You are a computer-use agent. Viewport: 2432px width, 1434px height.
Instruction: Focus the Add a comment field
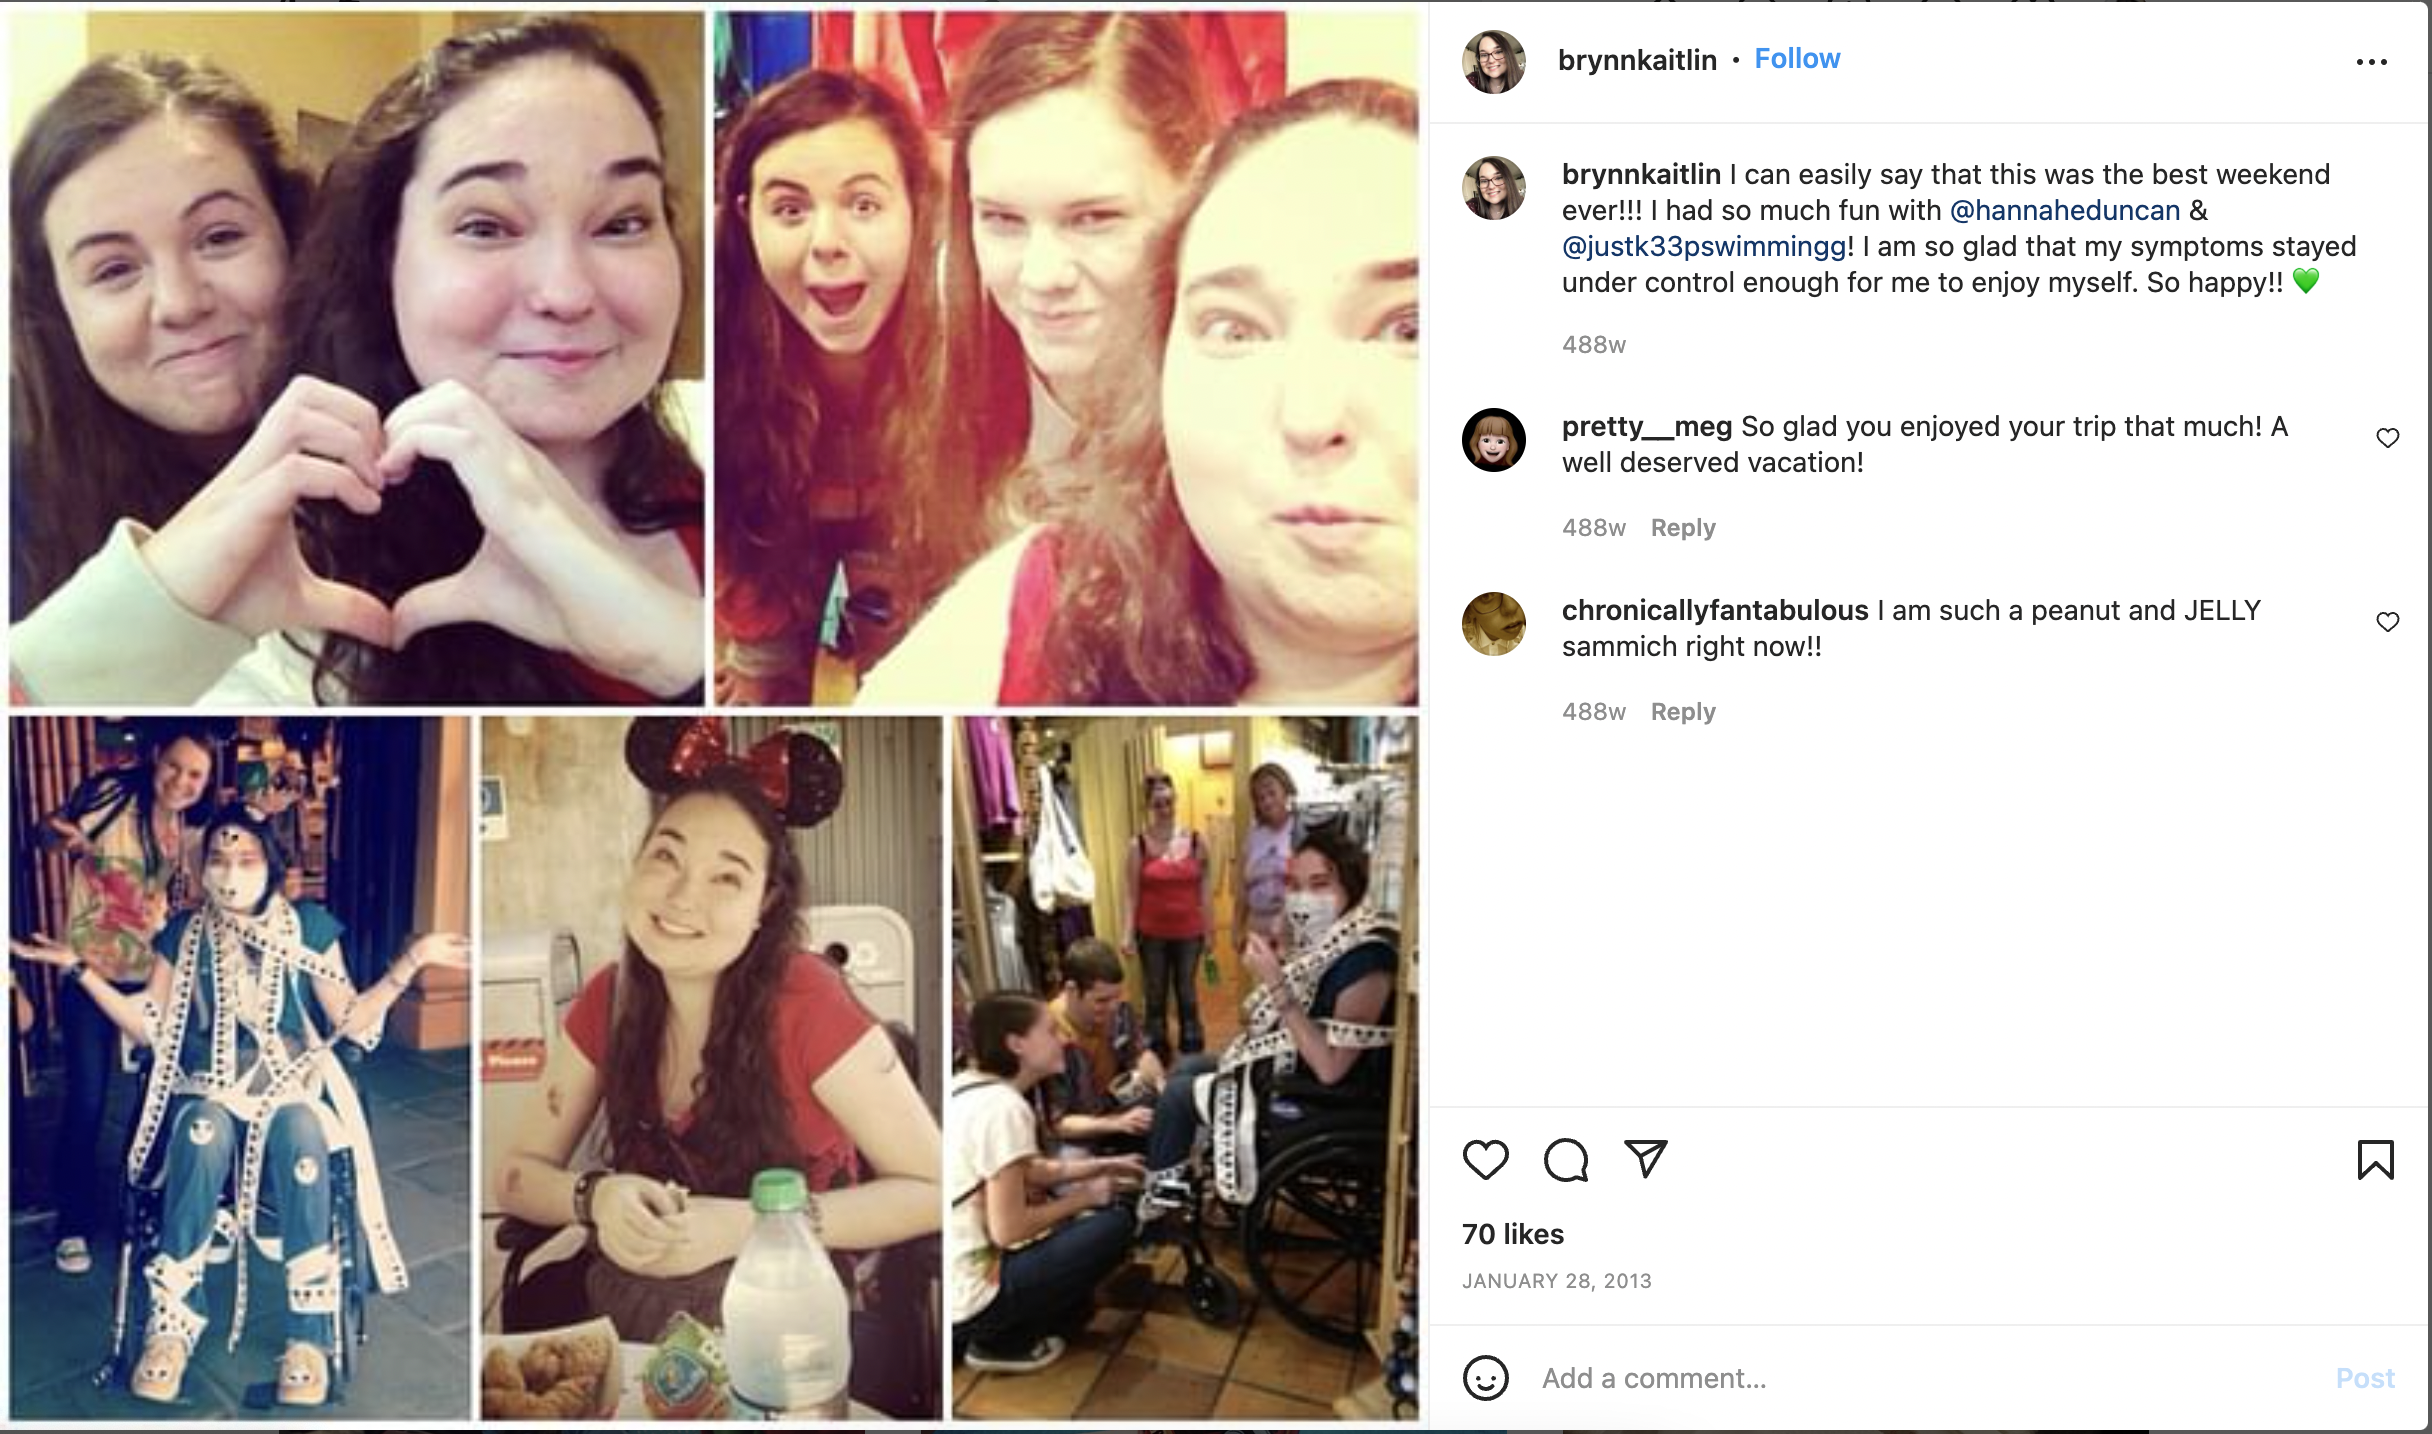coord(1930,1378)
